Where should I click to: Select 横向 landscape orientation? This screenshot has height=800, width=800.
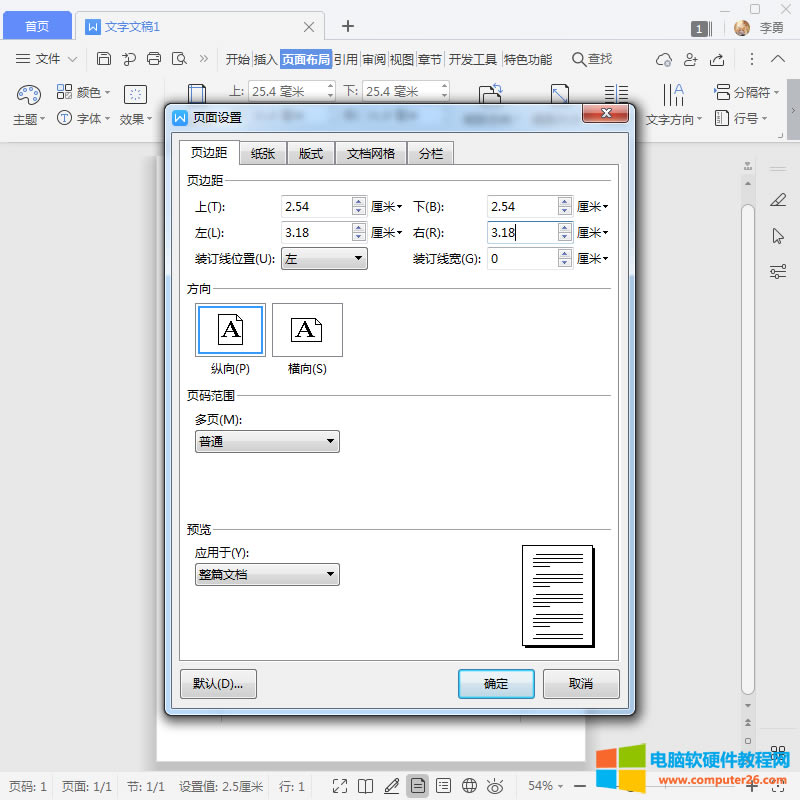(307, 330)
